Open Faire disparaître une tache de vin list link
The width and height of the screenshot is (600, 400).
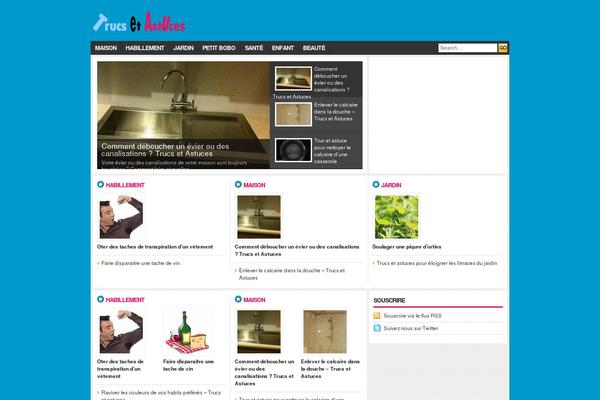click(140, 263)
